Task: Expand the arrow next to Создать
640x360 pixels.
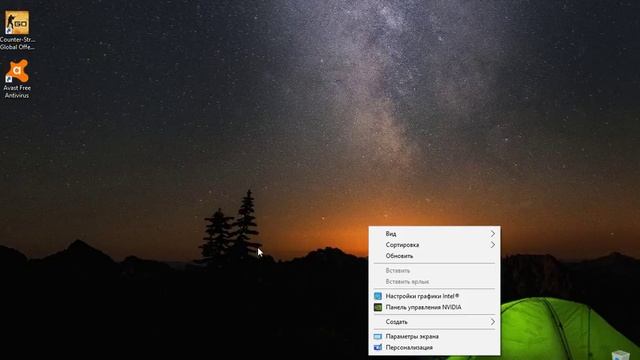Action: tap(493, 322)
